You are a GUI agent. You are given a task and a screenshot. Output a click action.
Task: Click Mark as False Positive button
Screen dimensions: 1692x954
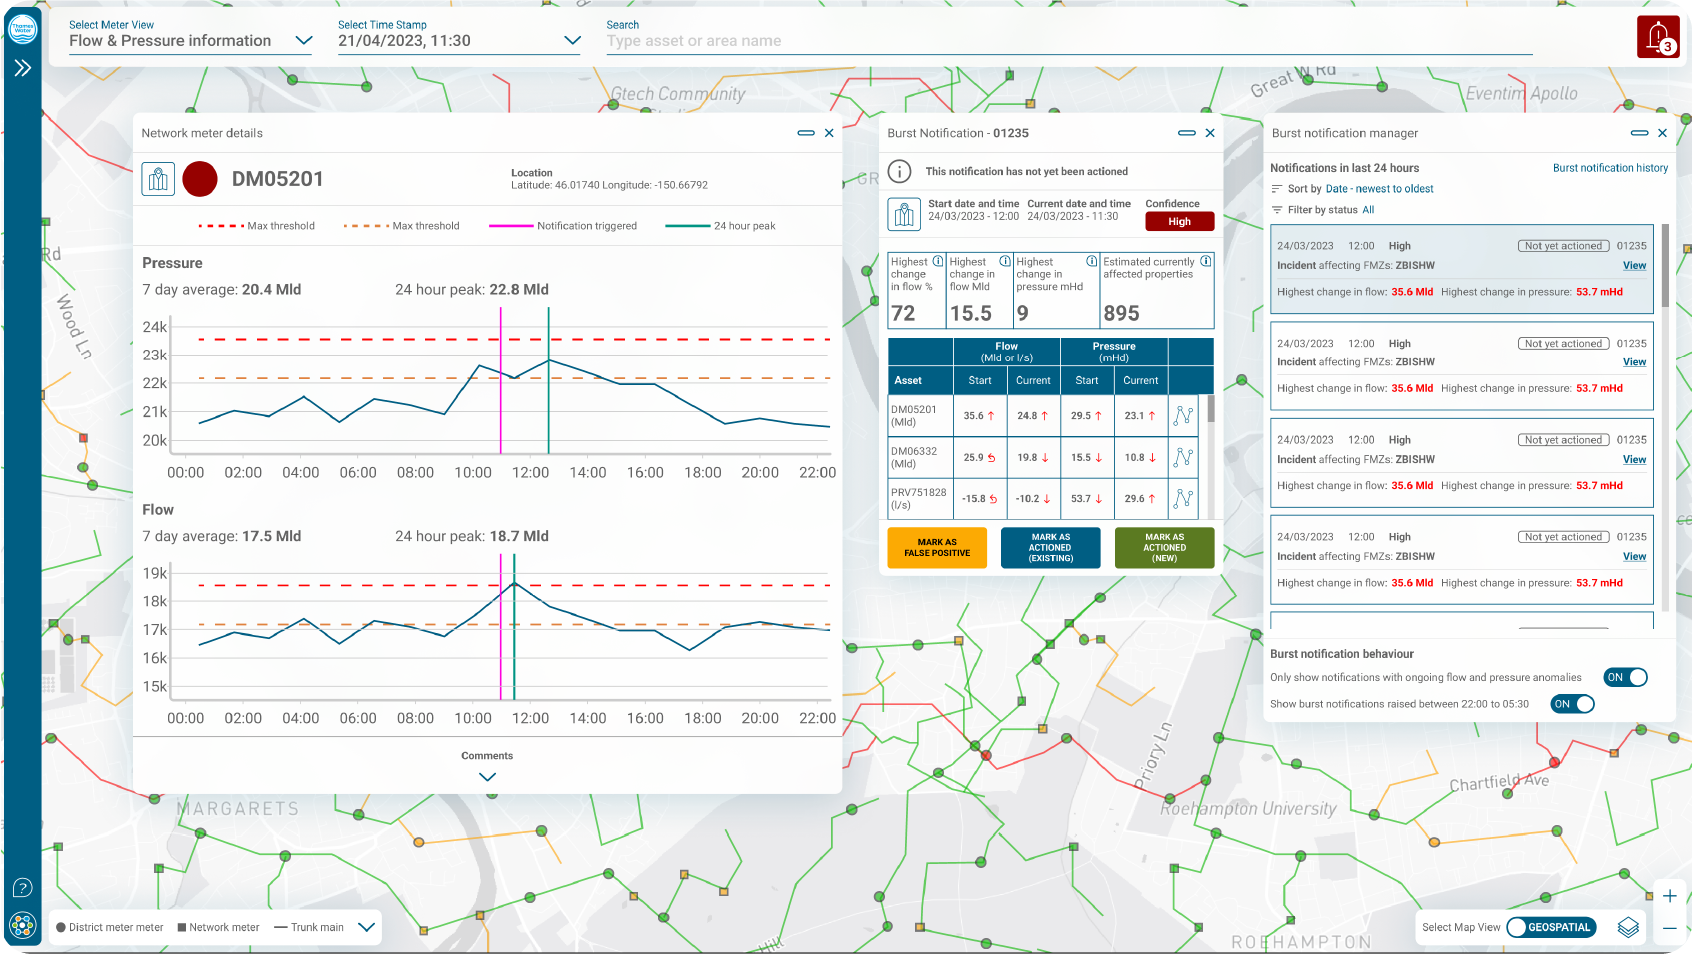pyautogui.click(x=937, y=548)
